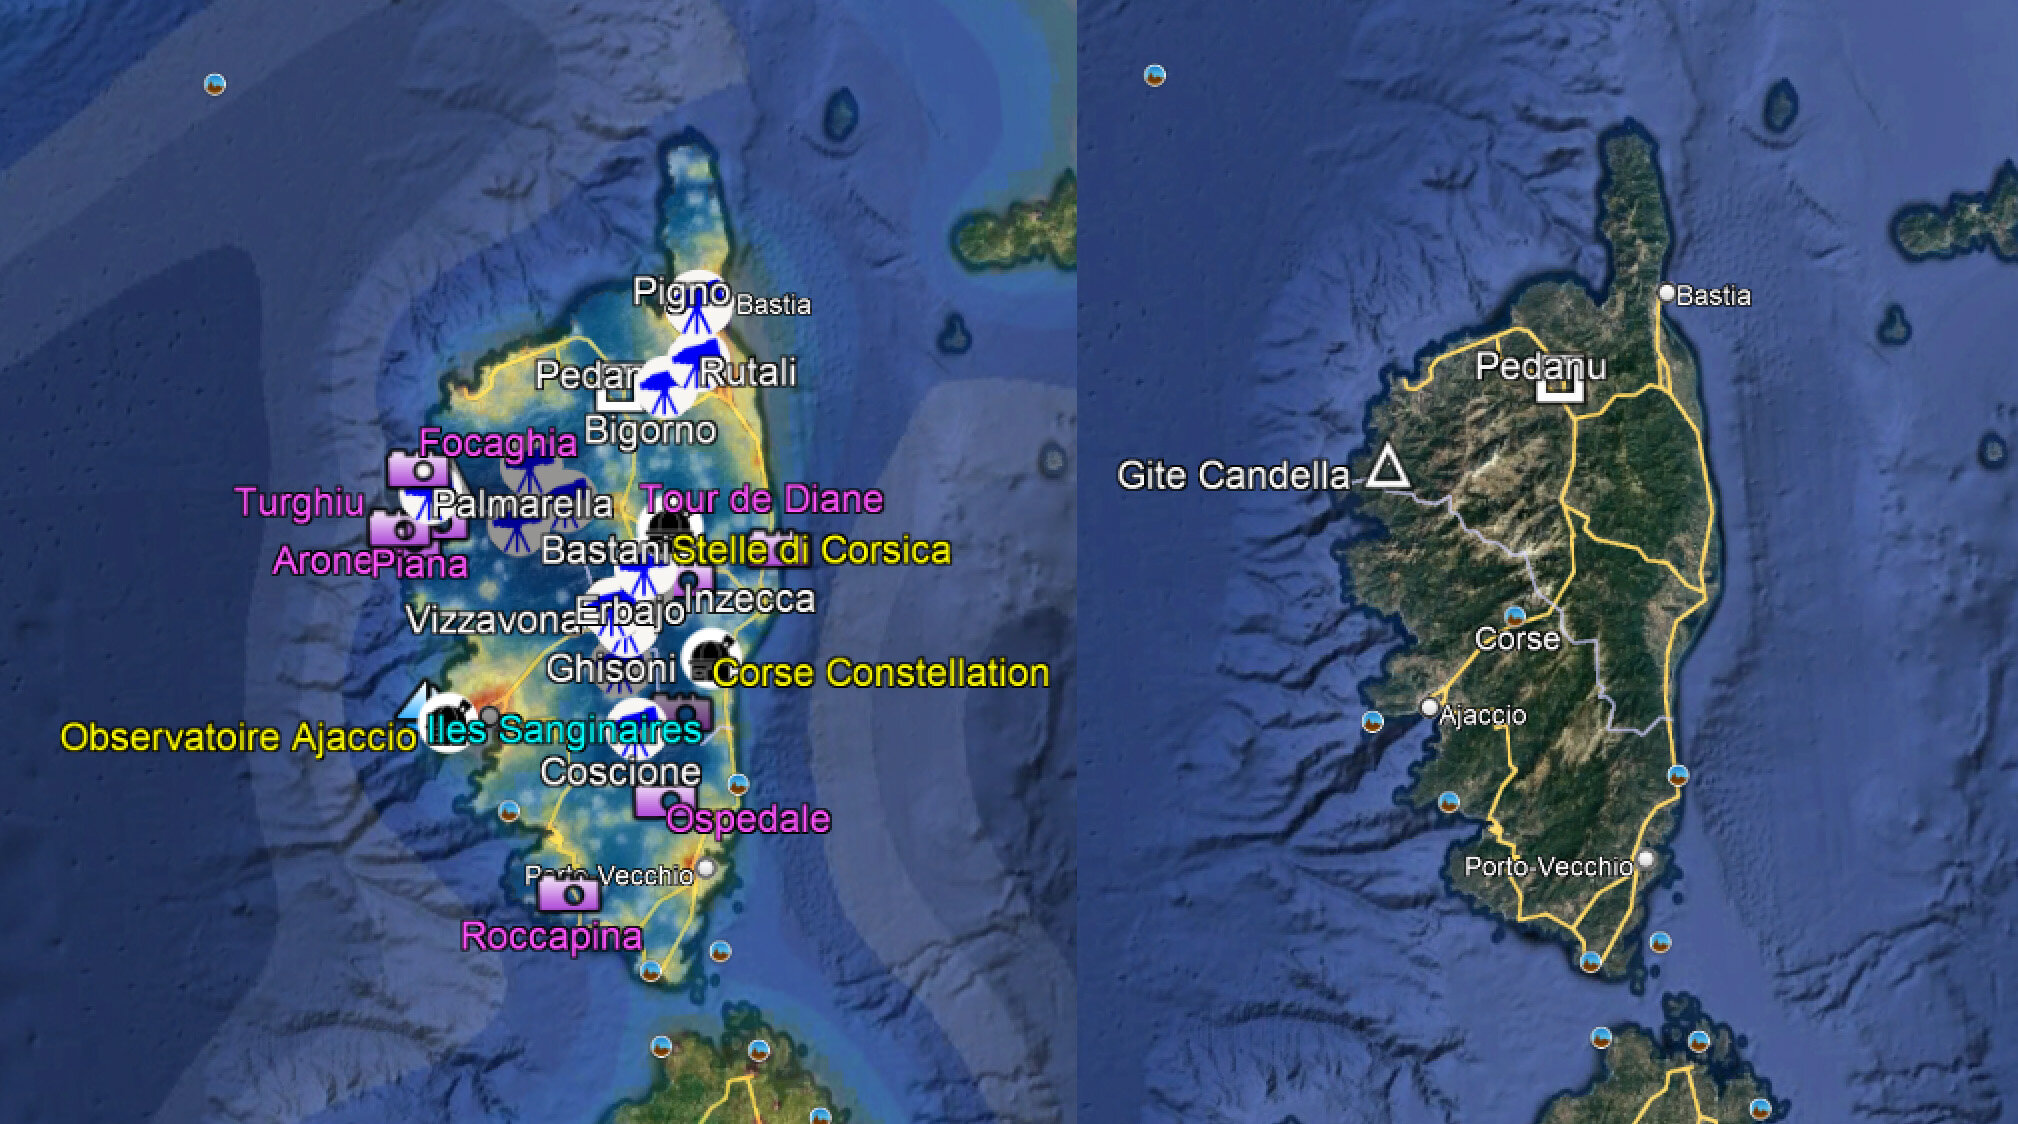This screenshot has width=2018, height=1124.
Task: Click the Focaghia purple camera icon
Action: click(x=418, y=470)
